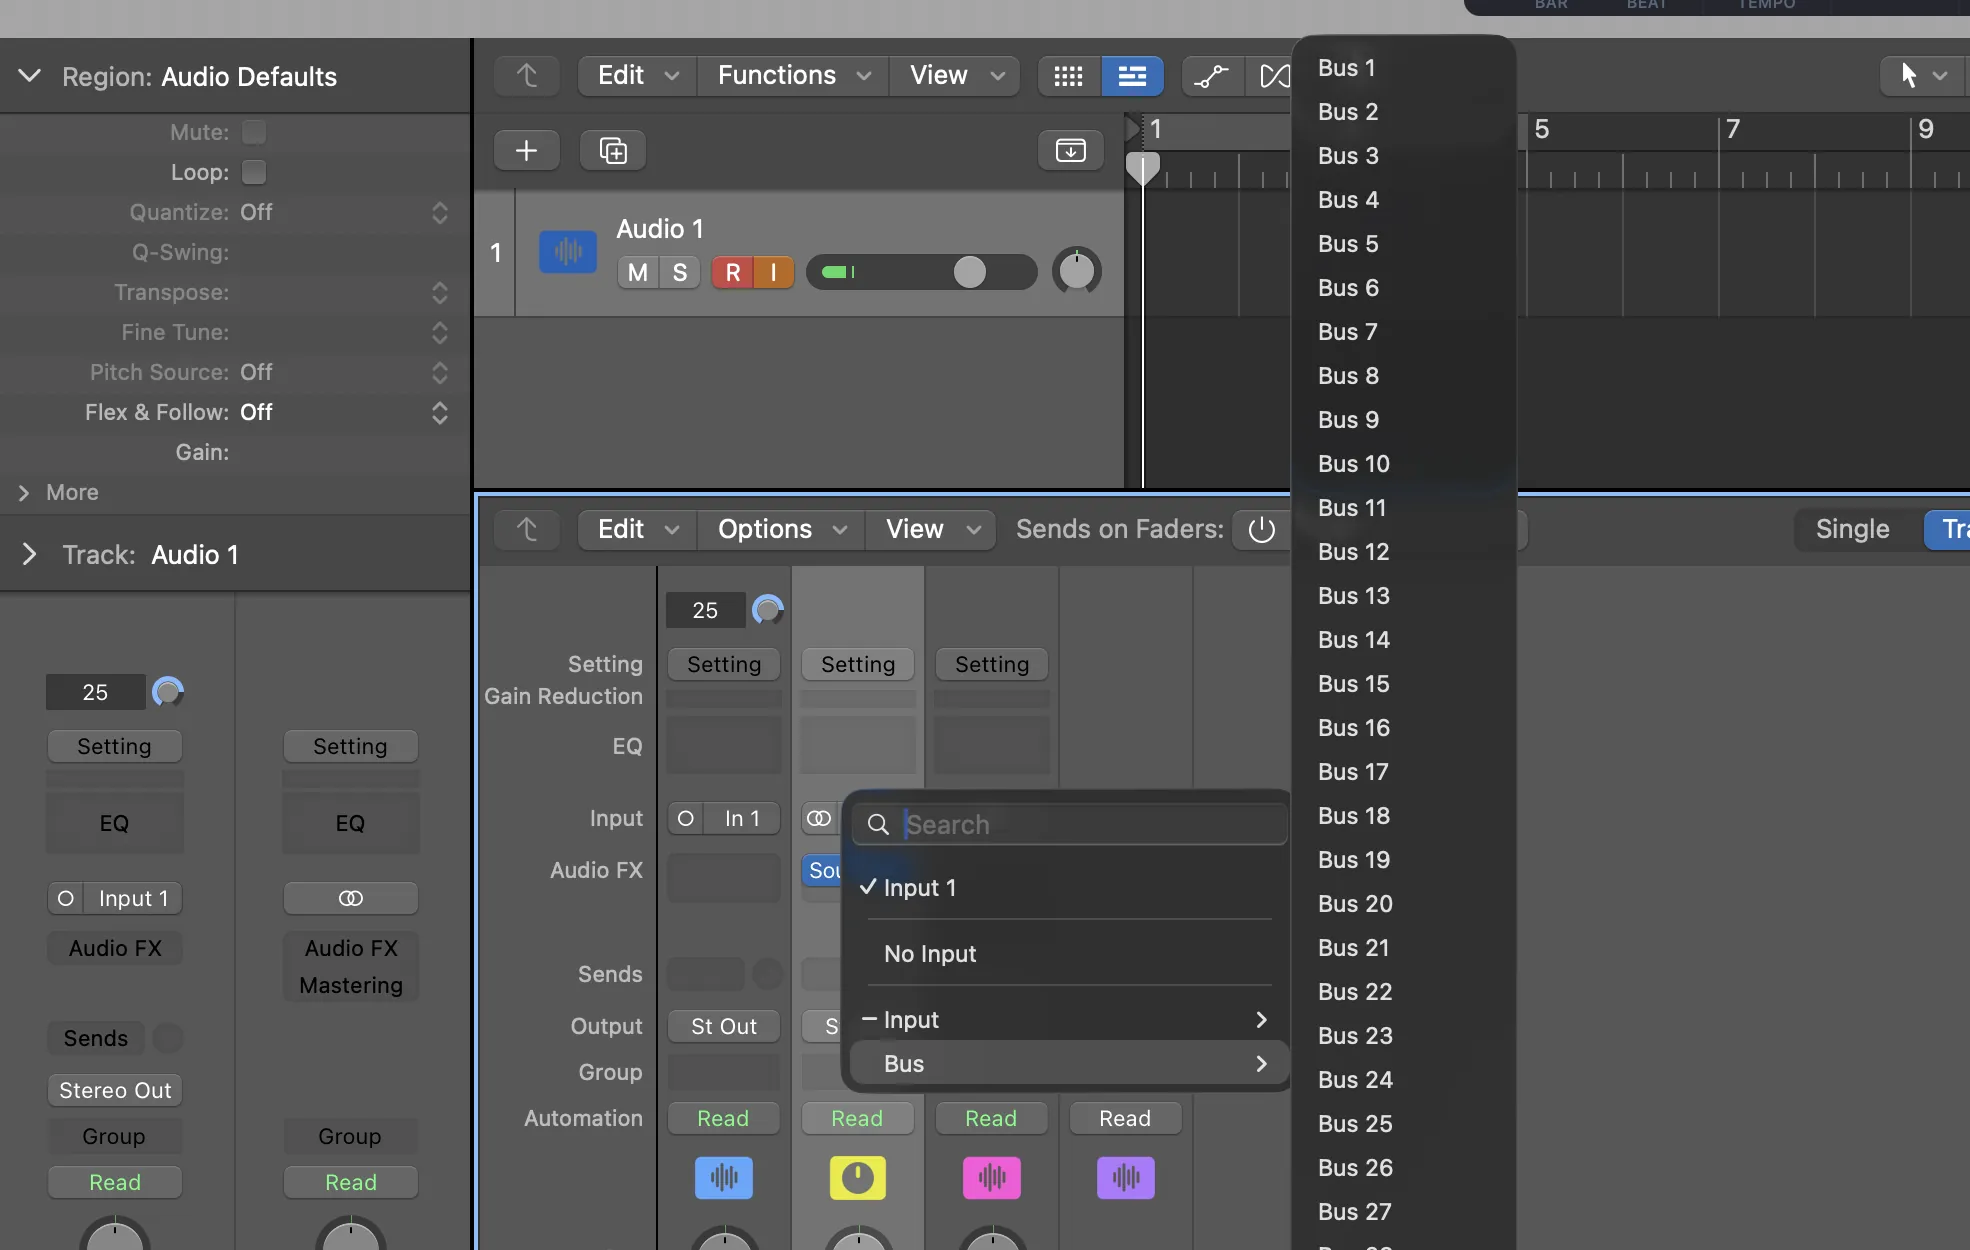Switch to grid view in tracks toolbar
This screenshot has height=1250, width=1970.
coord(1068,76)
